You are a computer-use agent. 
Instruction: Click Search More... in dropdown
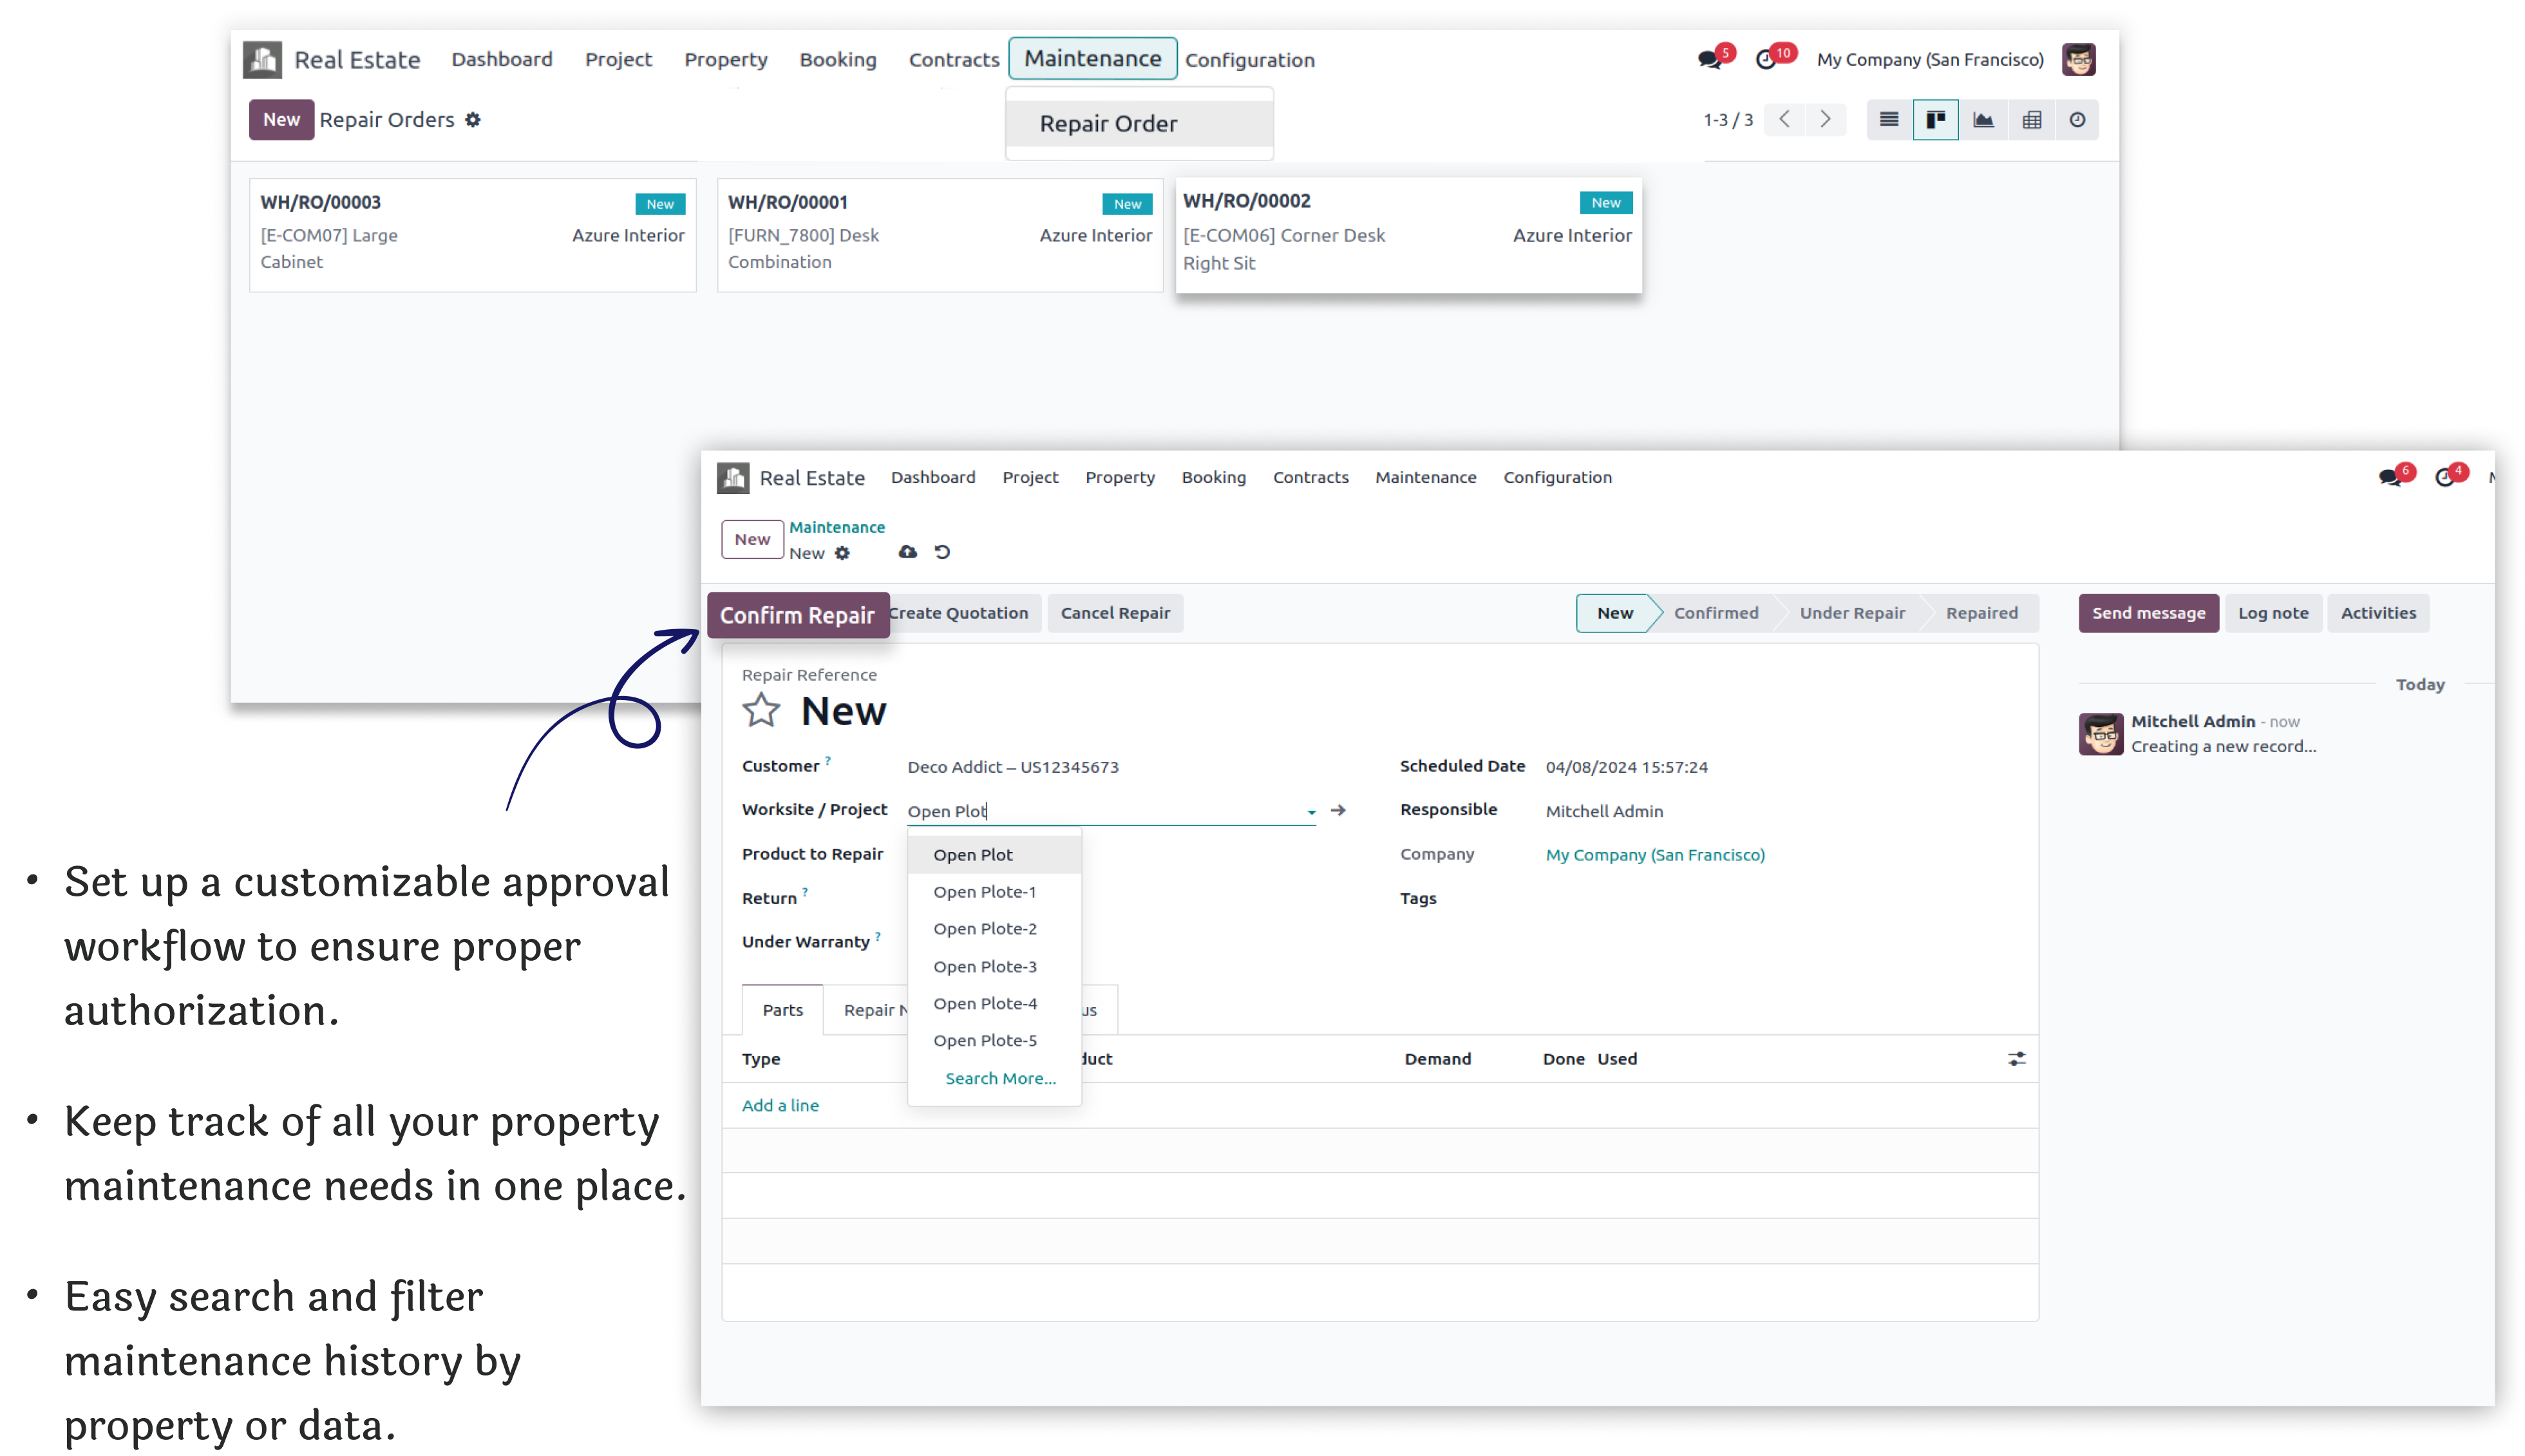[1000, 1079]
